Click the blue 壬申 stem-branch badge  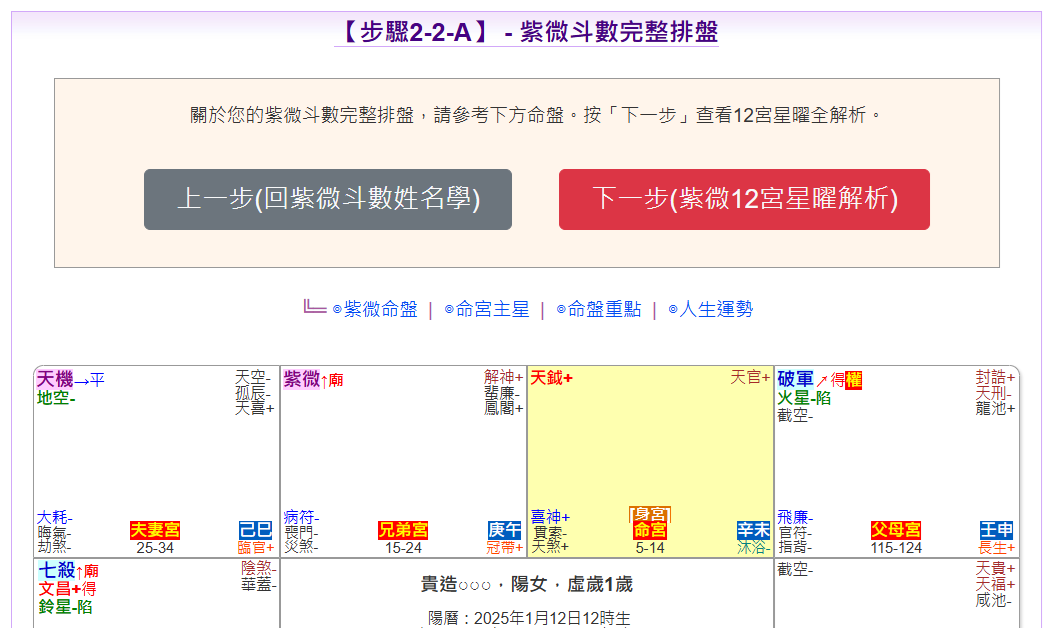tap(997, 530)
